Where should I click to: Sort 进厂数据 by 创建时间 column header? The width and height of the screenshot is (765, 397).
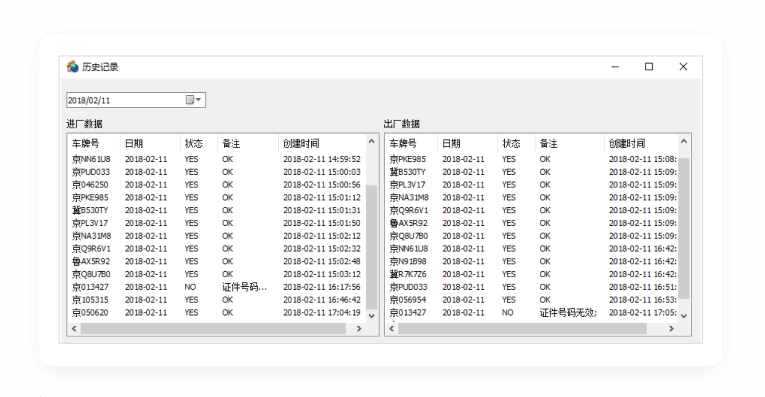322,143
